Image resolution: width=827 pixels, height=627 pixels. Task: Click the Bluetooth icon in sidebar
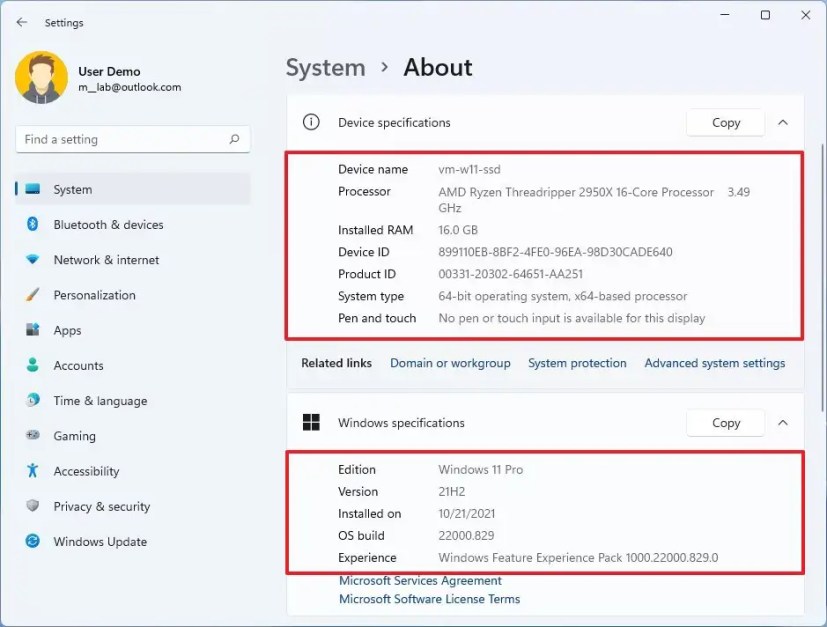(x=33, y=224)
